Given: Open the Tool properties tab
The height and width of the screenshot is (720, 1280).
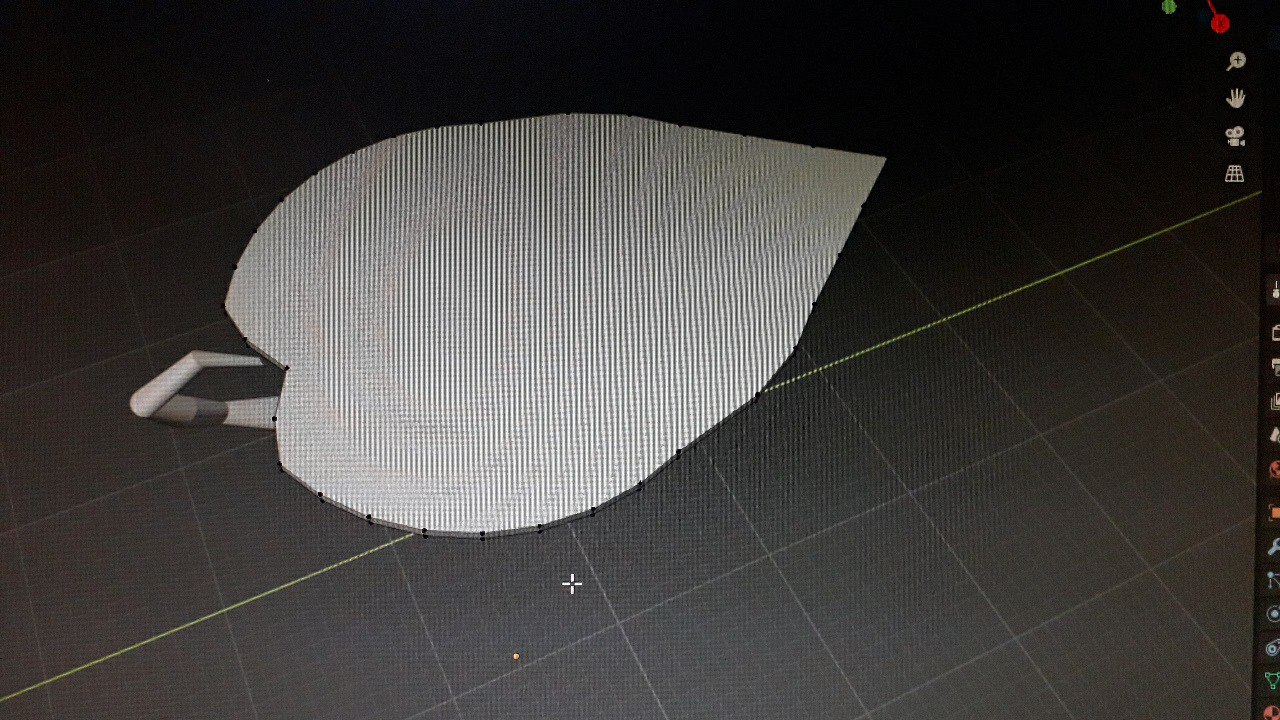Looking at the screenshot, I should [1276, 291].
